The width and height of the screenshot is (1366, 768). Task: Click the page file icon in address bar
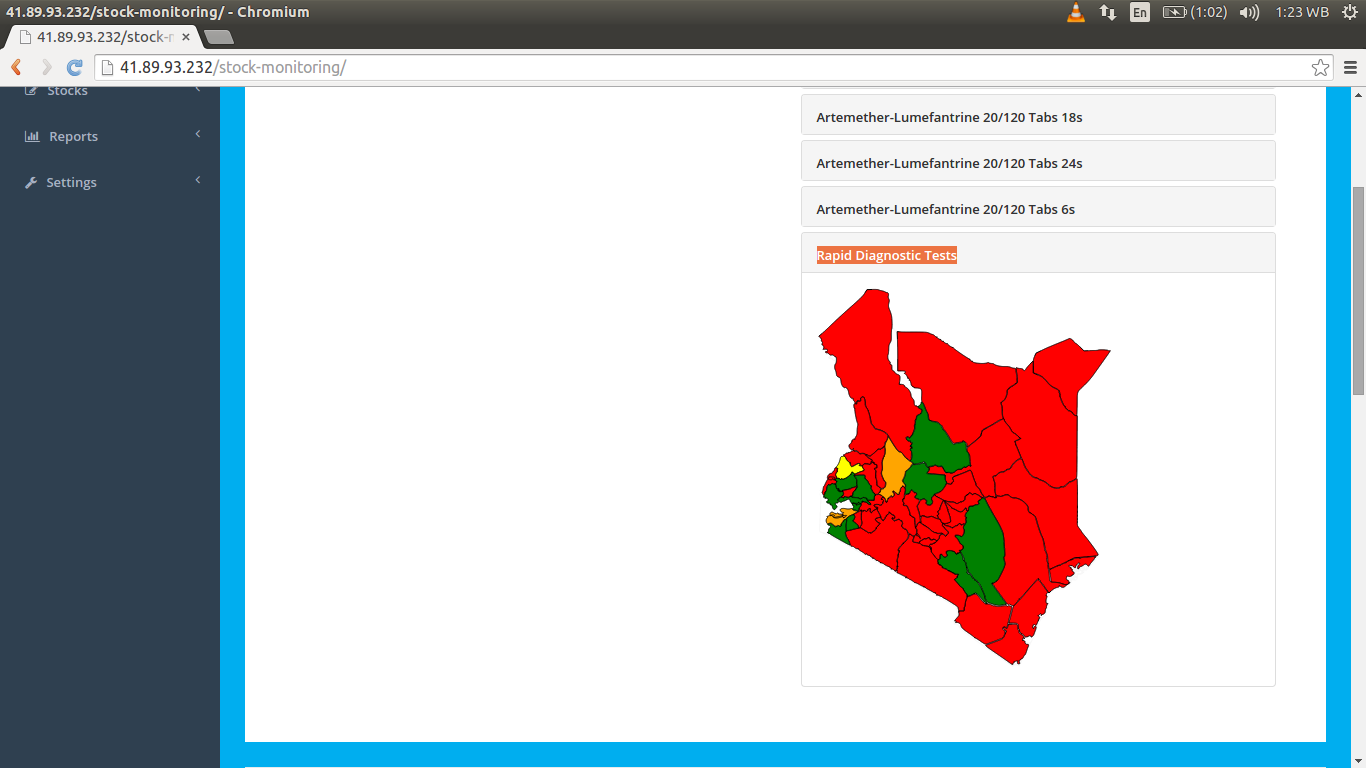coord(107,68)
